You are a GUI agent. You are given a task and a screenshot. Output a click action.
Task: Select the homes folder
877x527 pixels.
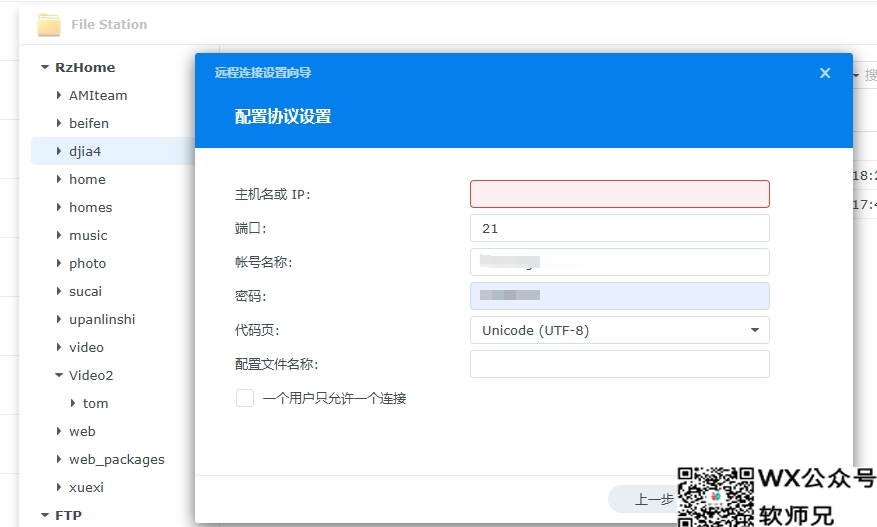click(x=91, y=208)
